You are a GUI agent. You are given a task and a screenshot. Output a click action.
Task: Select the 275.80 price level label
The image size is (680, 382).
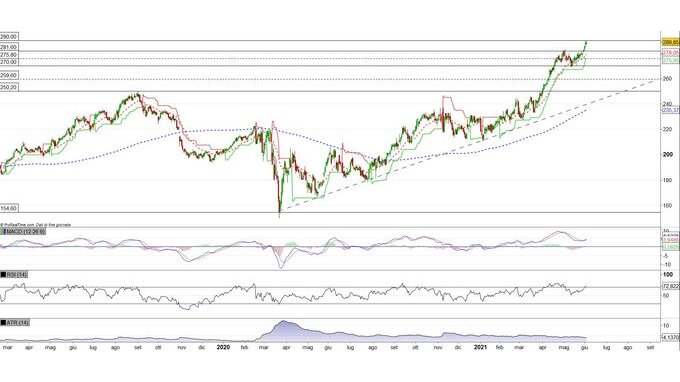[9, 55]
